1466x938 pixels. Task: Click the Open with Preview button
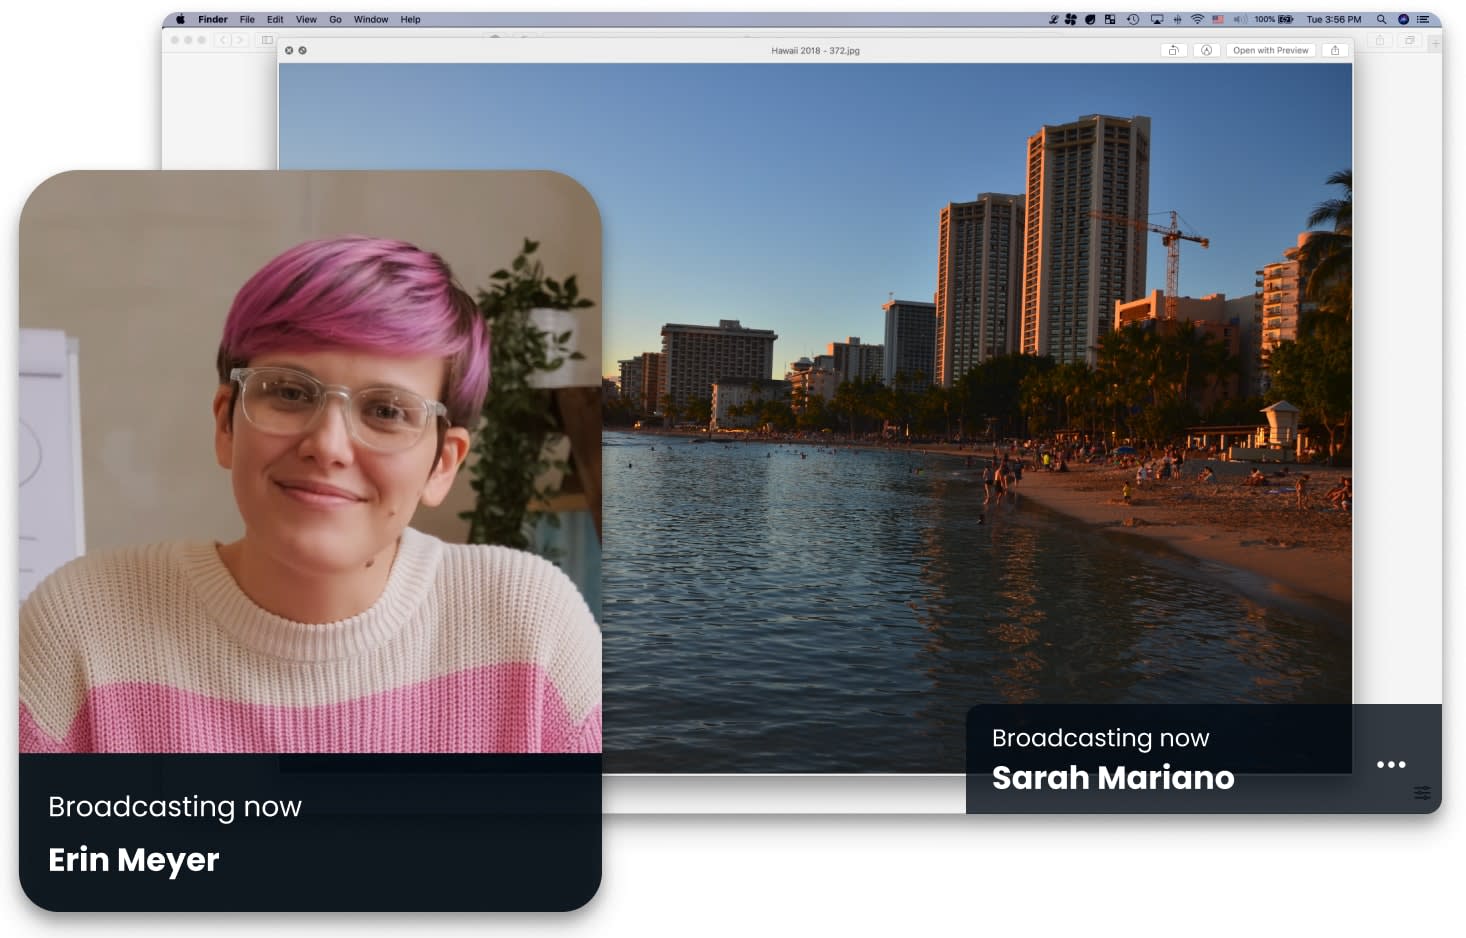[1270, 50]
